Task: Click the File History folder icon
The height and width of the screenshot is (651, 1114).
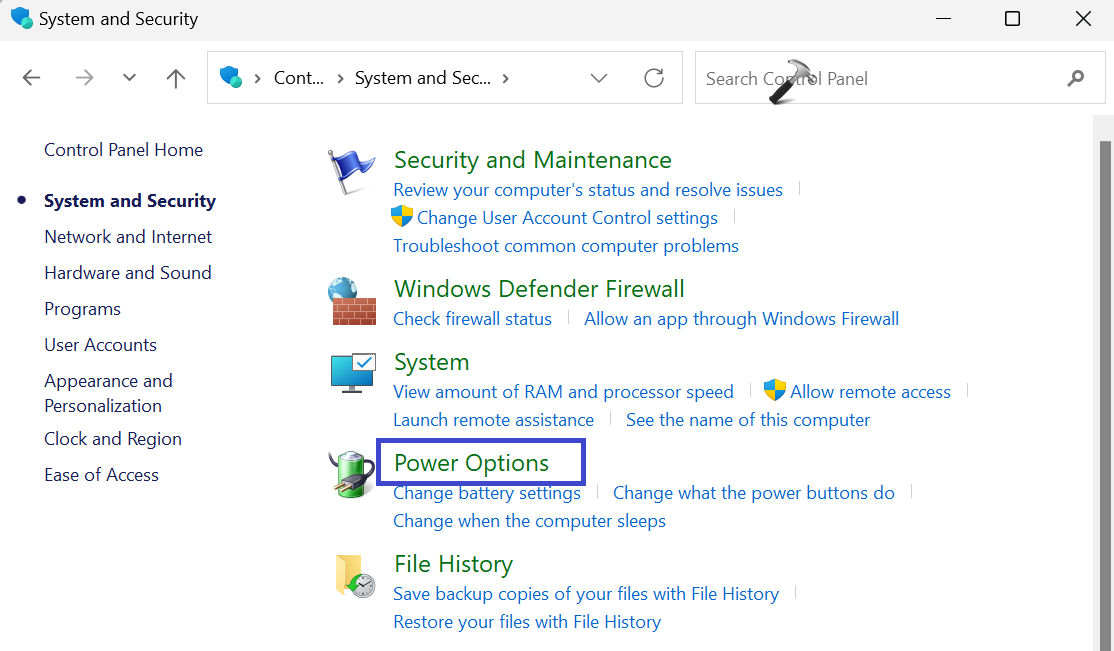Action: click(x=354, y=576)
